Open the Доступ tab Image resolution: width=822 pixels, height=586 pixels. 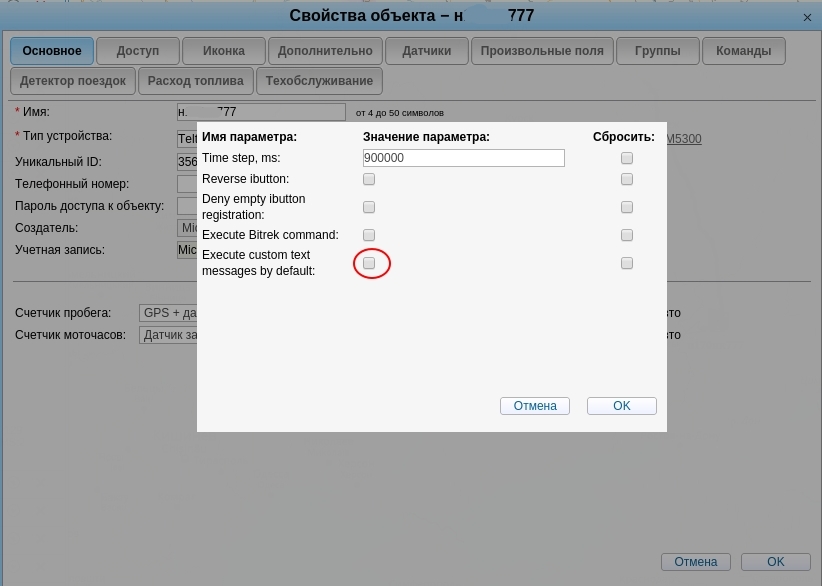(138, 51)
